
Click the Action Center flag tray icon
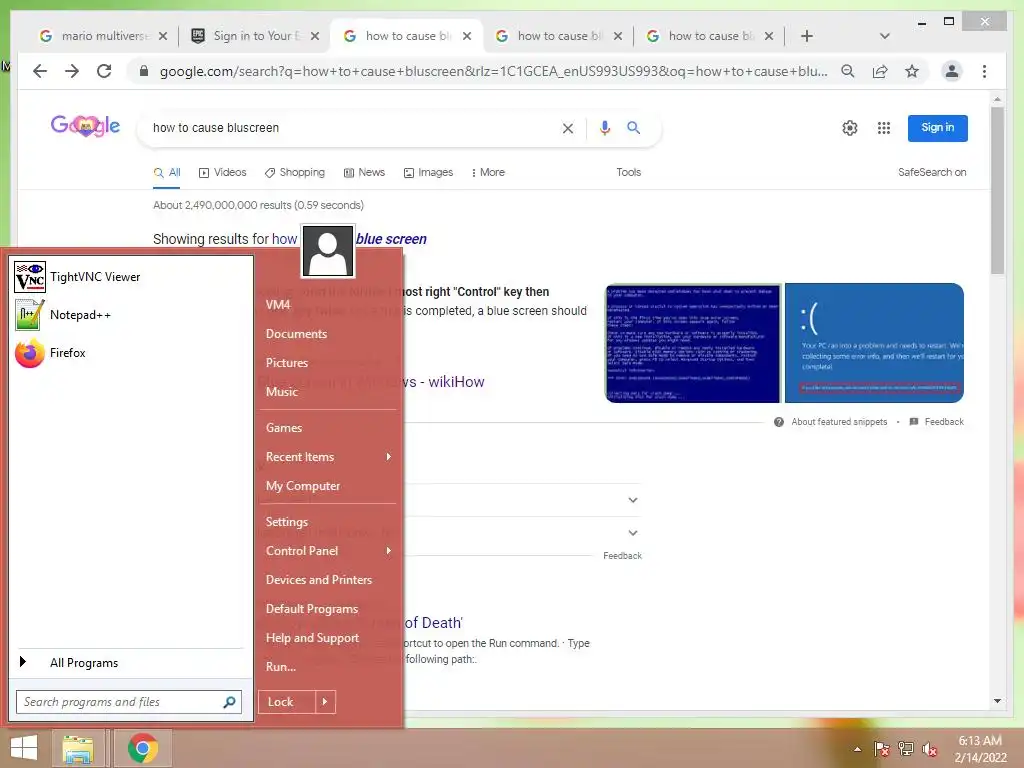pyautogui.click(x=881, y=749)
